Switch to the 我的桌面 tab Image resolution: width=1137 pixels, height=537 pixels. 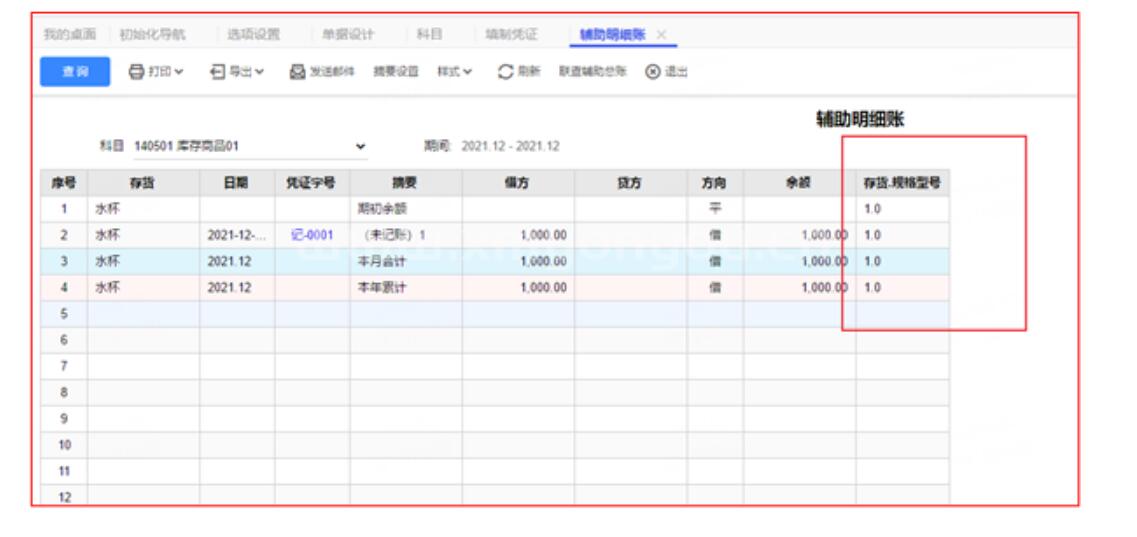coord(70,34)
